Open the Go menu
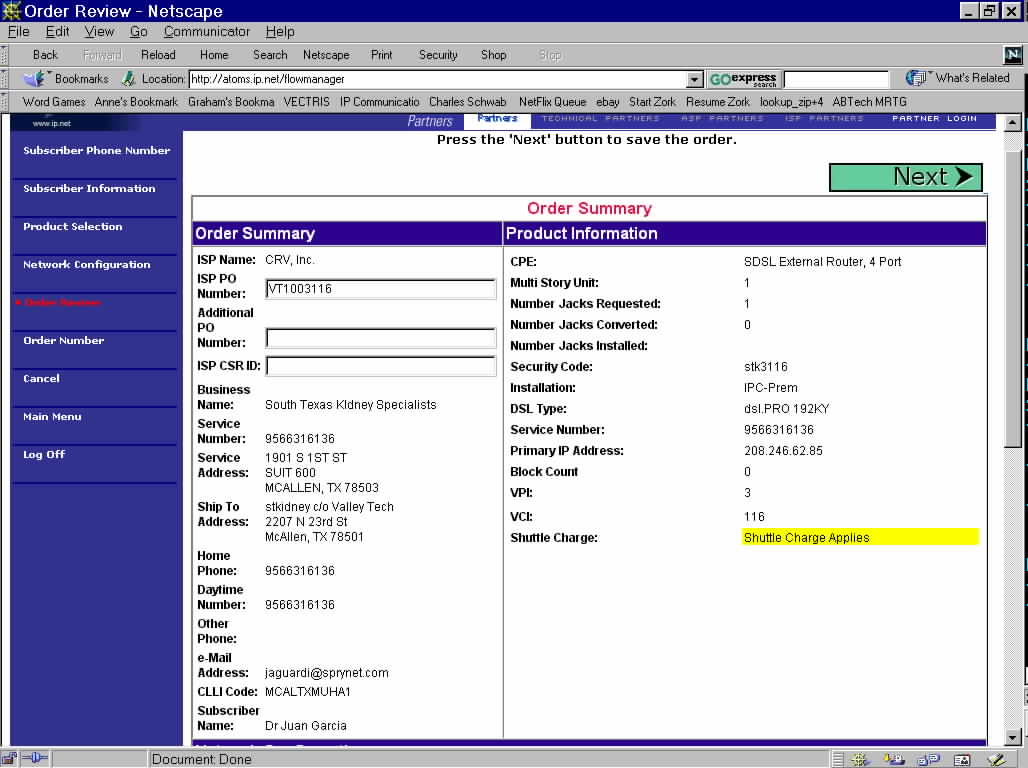This screenshot has width=1028, height=768. pyautogui.click(x=138, y=31)
